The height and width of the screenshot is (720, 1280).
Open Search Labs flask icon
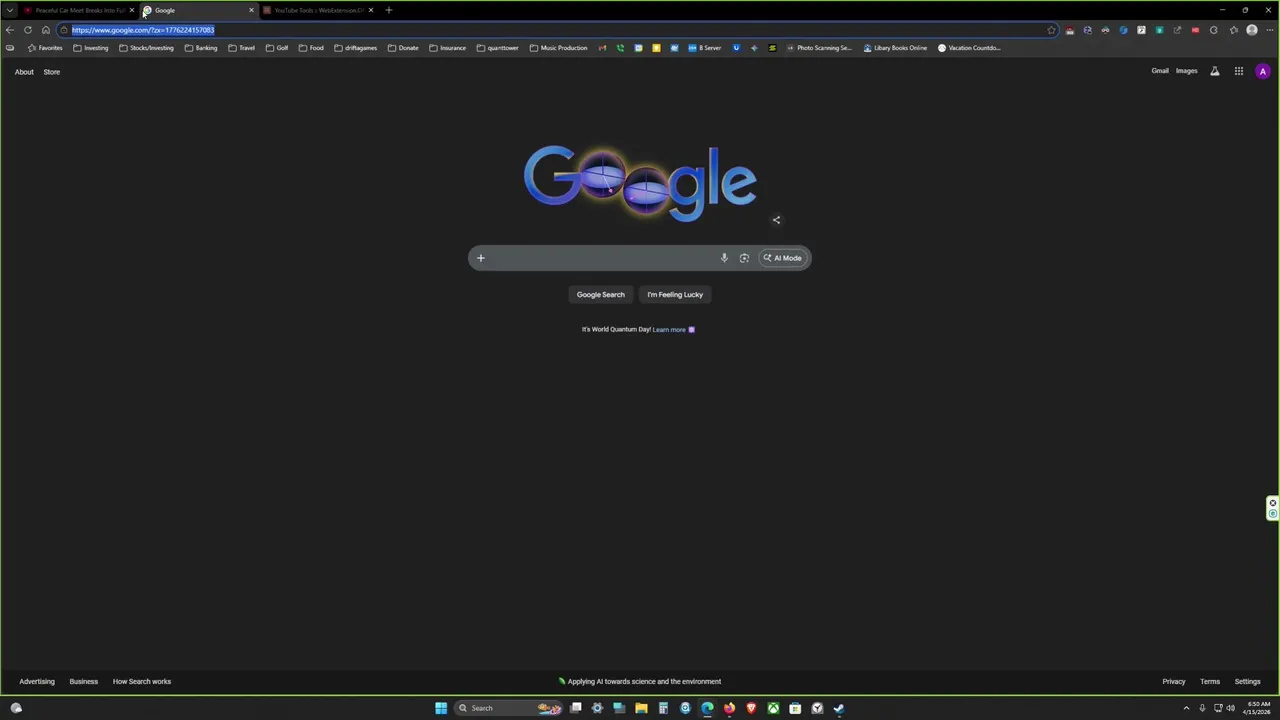(x=1215, y=71)
